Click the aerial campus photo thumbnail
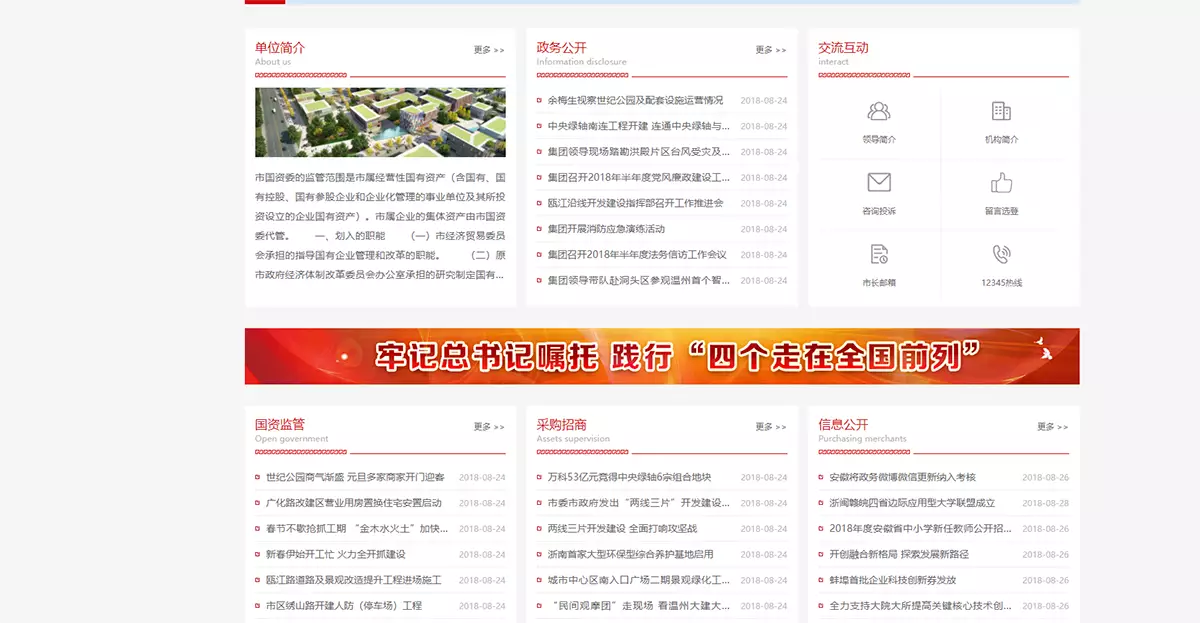Viewport: 1200px width, 623px height. pos(380,122)
